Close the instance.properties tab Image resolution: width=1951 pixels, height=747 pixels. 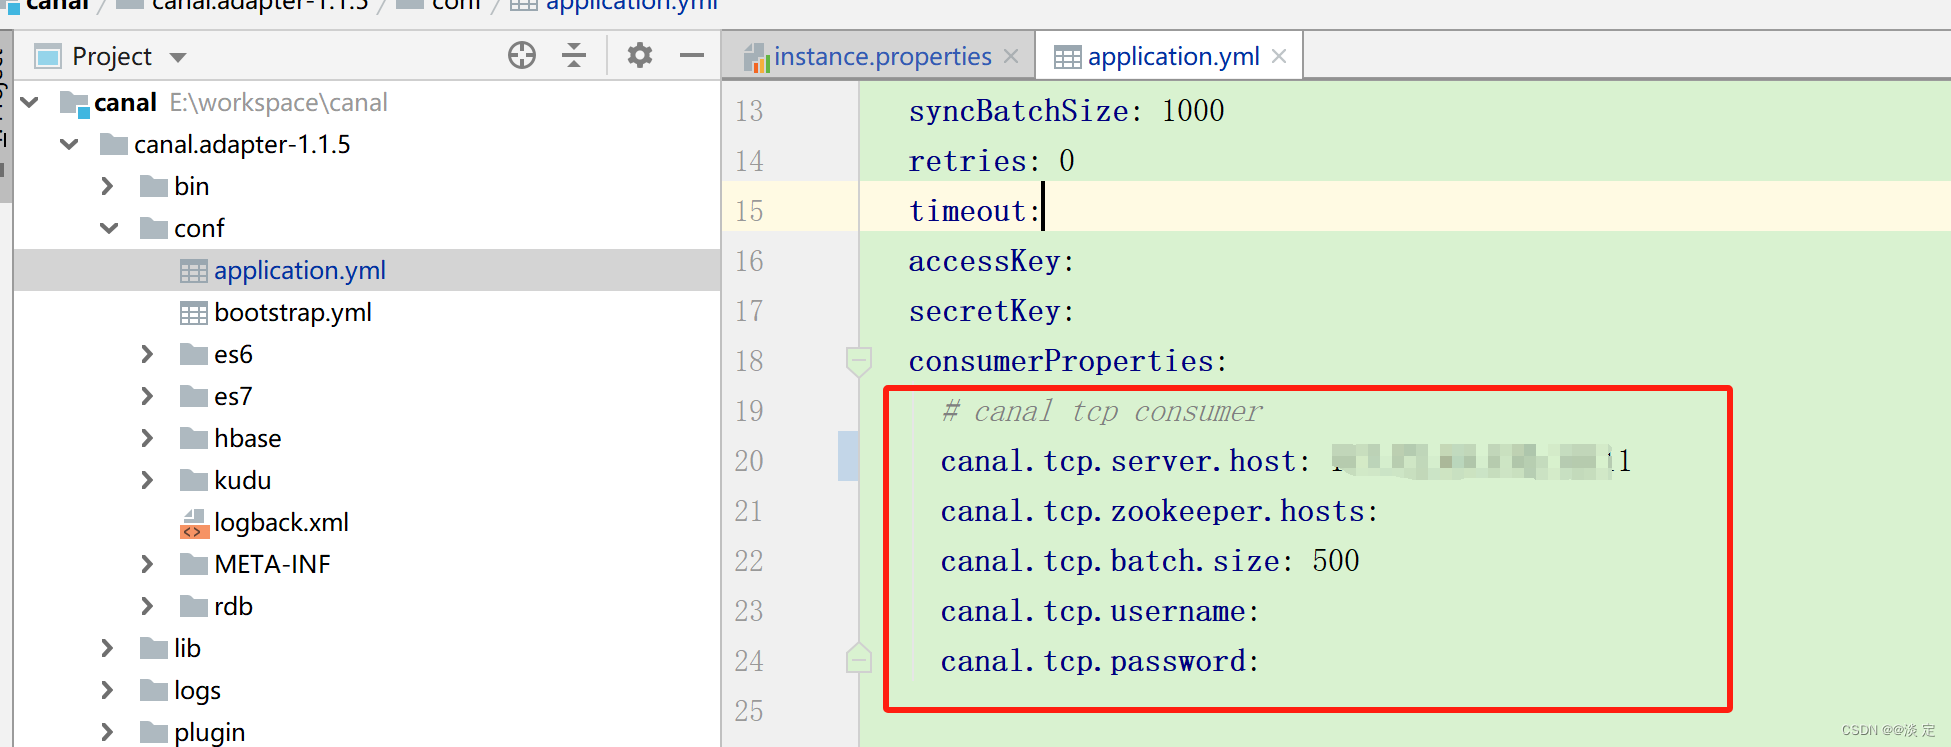[1011, 57]
